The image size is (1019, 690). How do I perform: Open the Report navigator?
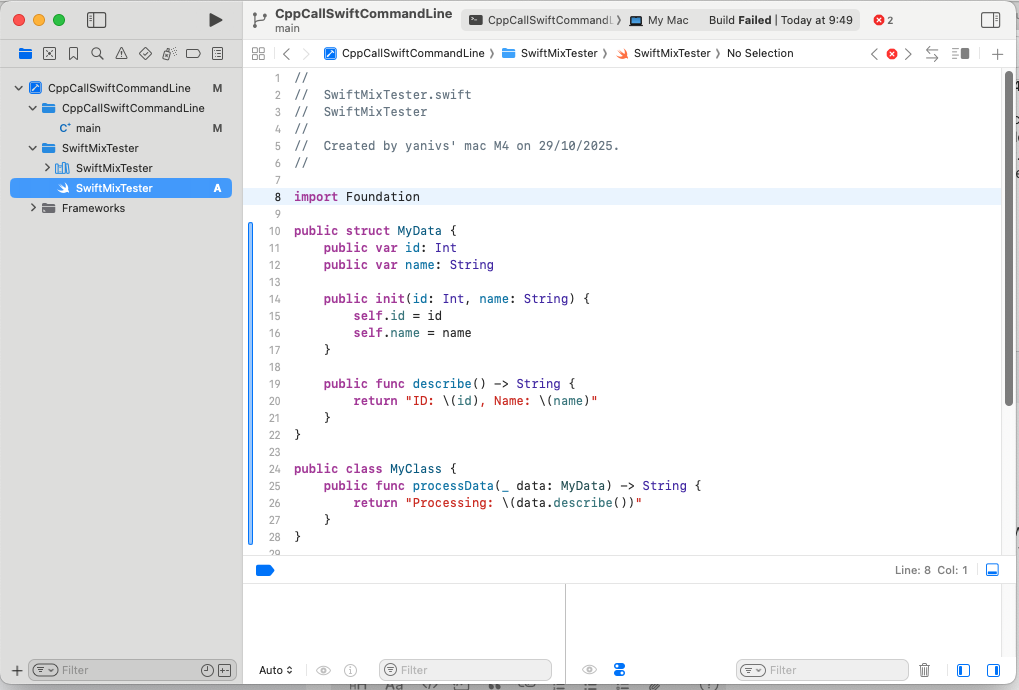point(217,53)
